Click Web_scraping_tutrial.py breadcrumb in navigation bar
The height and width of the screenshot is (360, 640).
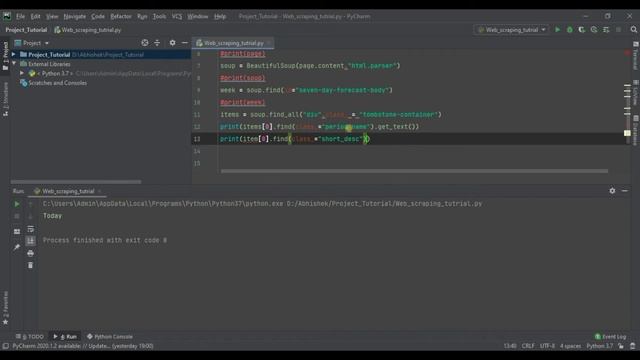(x=87, y=30)
